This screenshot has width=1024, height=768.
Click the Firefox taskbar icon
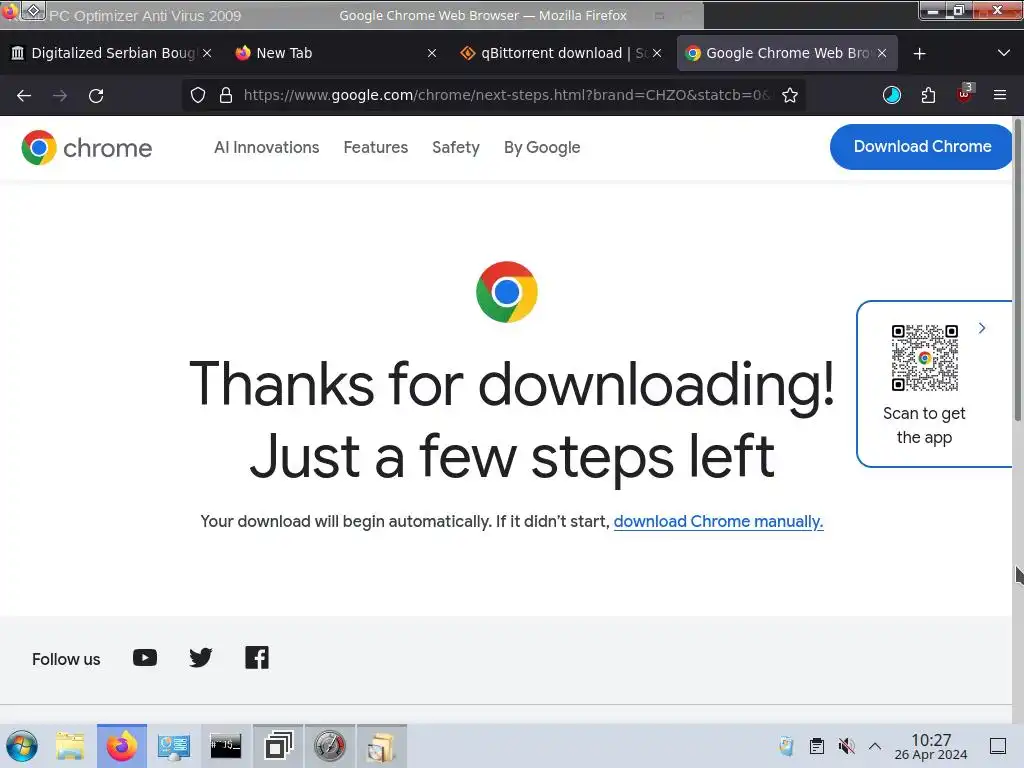pos(121,746)
